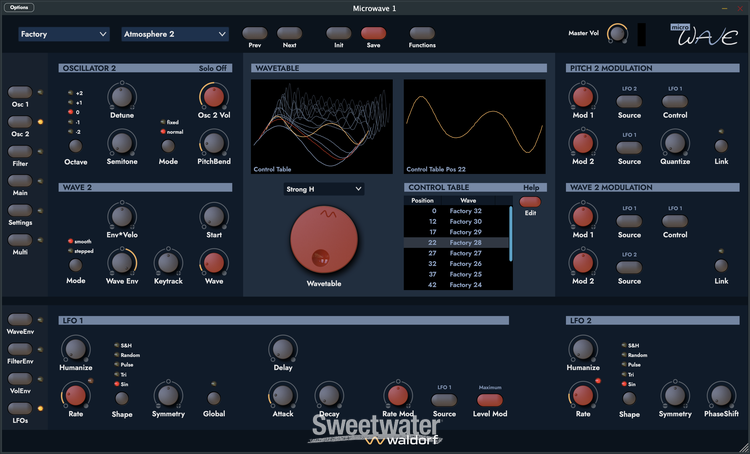Click Wave 2 Modulation Mod 1 knob
Screen dimensions: 750x454
coord(583,216)
